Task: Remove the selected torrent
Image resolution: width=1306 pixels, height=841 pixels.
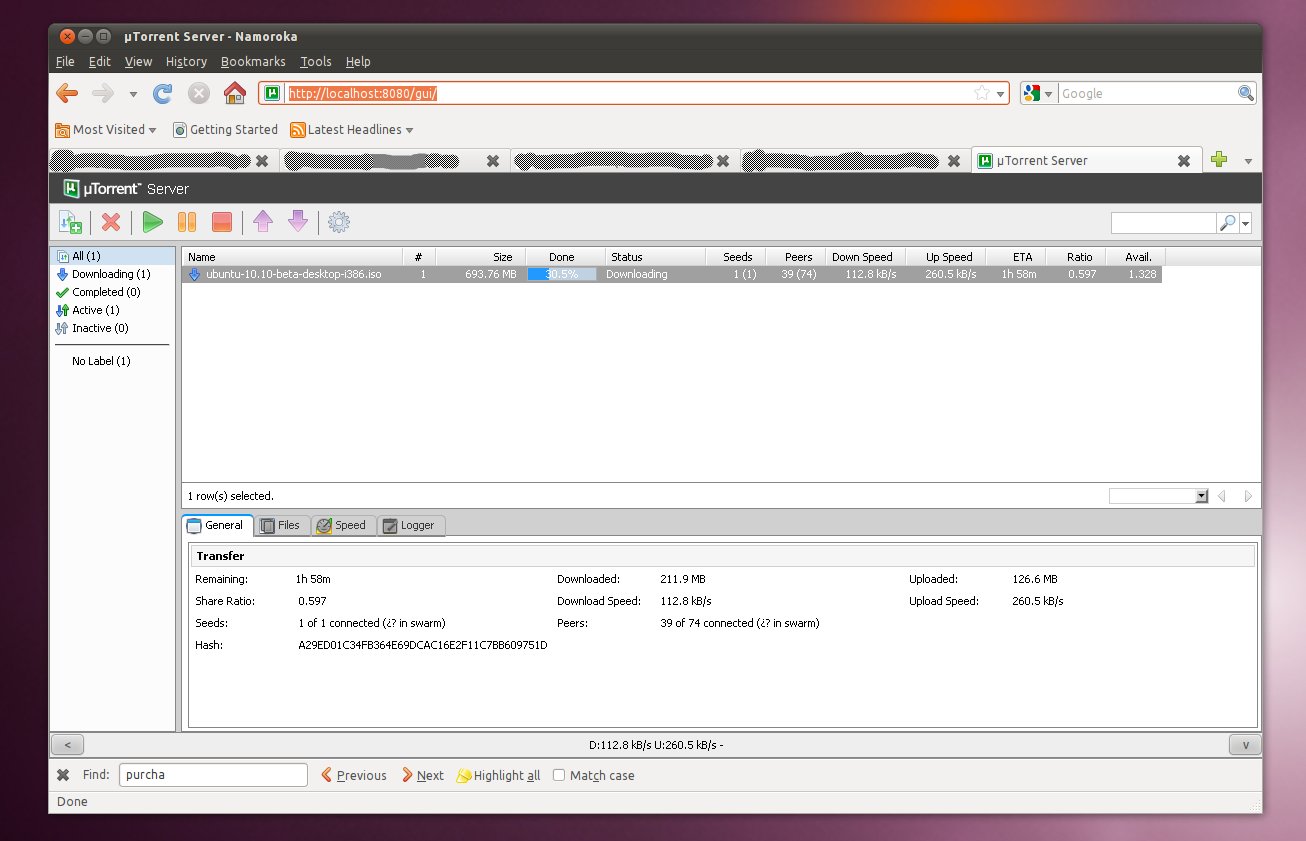Action: tap(111, 221)
